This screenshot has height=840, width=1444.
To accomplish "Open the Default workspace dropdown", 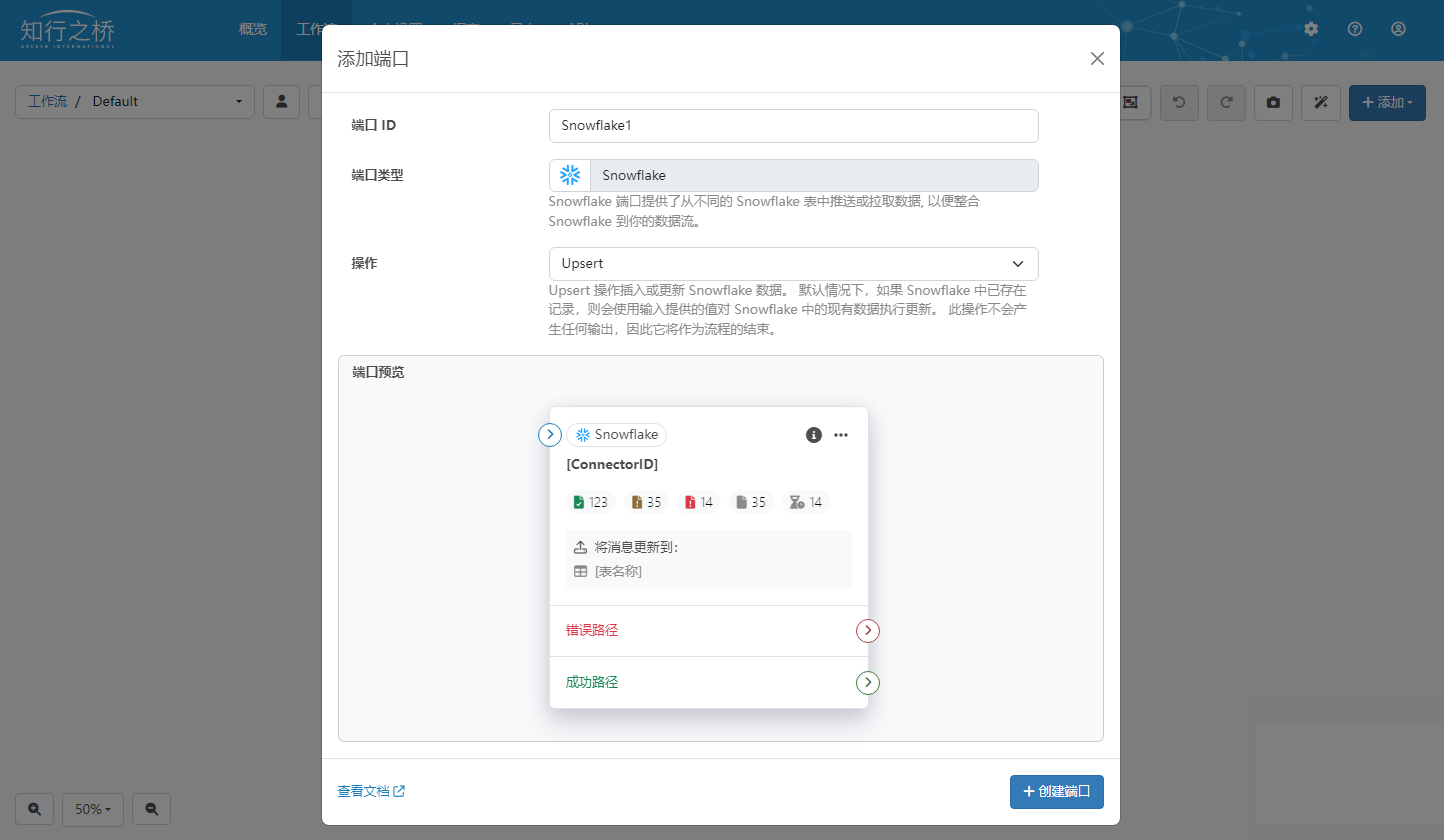I will 135,102.
